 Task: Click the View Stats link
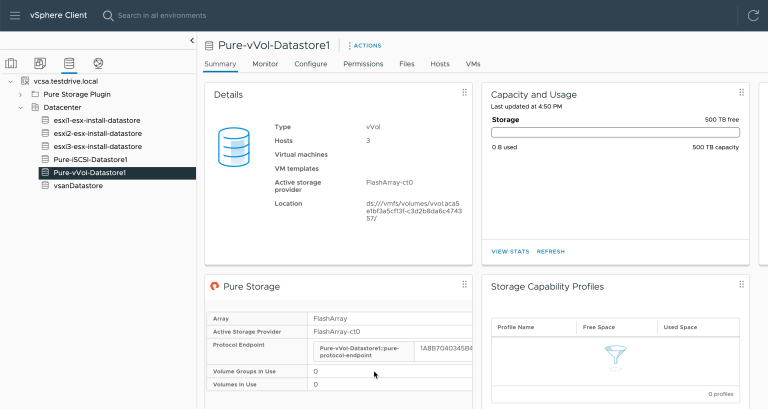(510, 251)
